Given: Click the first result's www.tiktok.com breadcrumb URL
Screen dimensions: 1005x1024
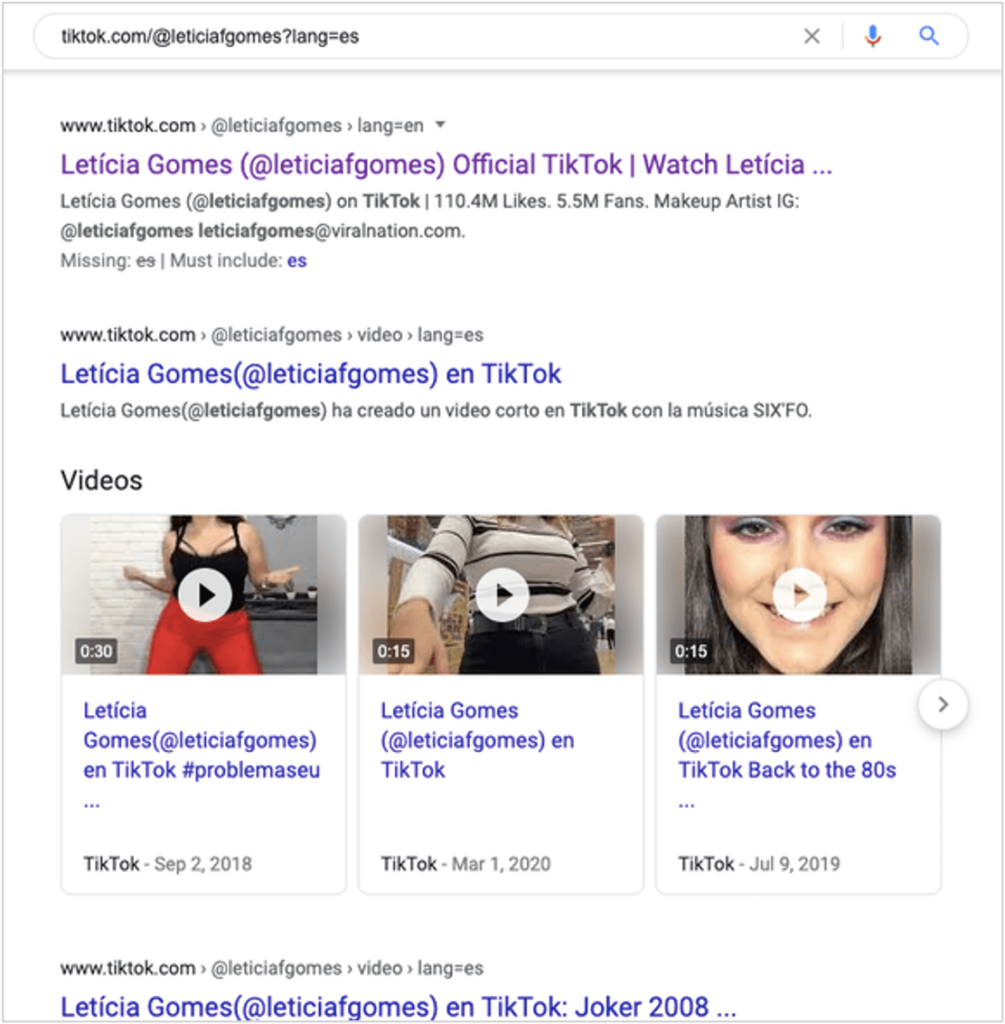Looking at the screenshot, I should 242,125.
